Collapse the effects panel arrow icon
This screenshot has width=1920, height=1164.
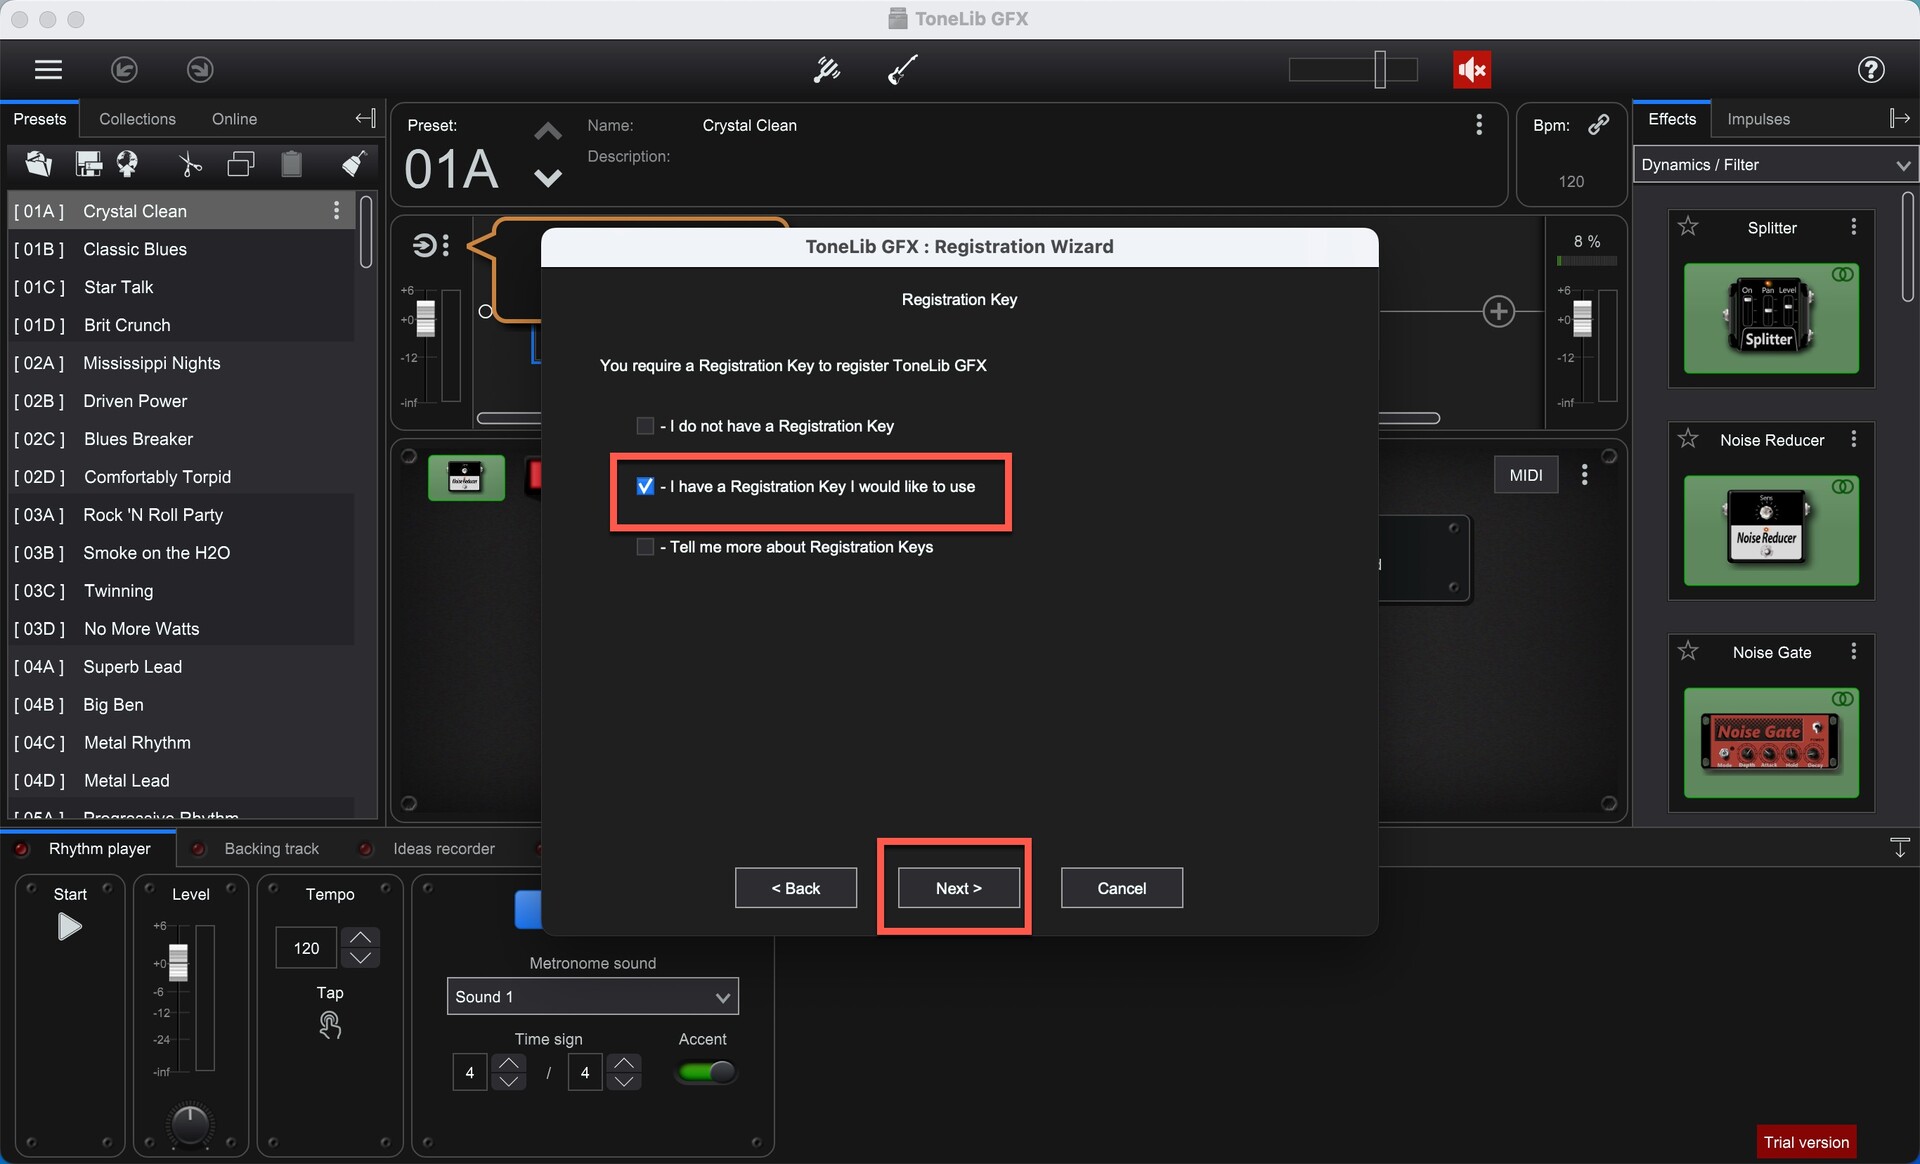[x=1899, y=119]
